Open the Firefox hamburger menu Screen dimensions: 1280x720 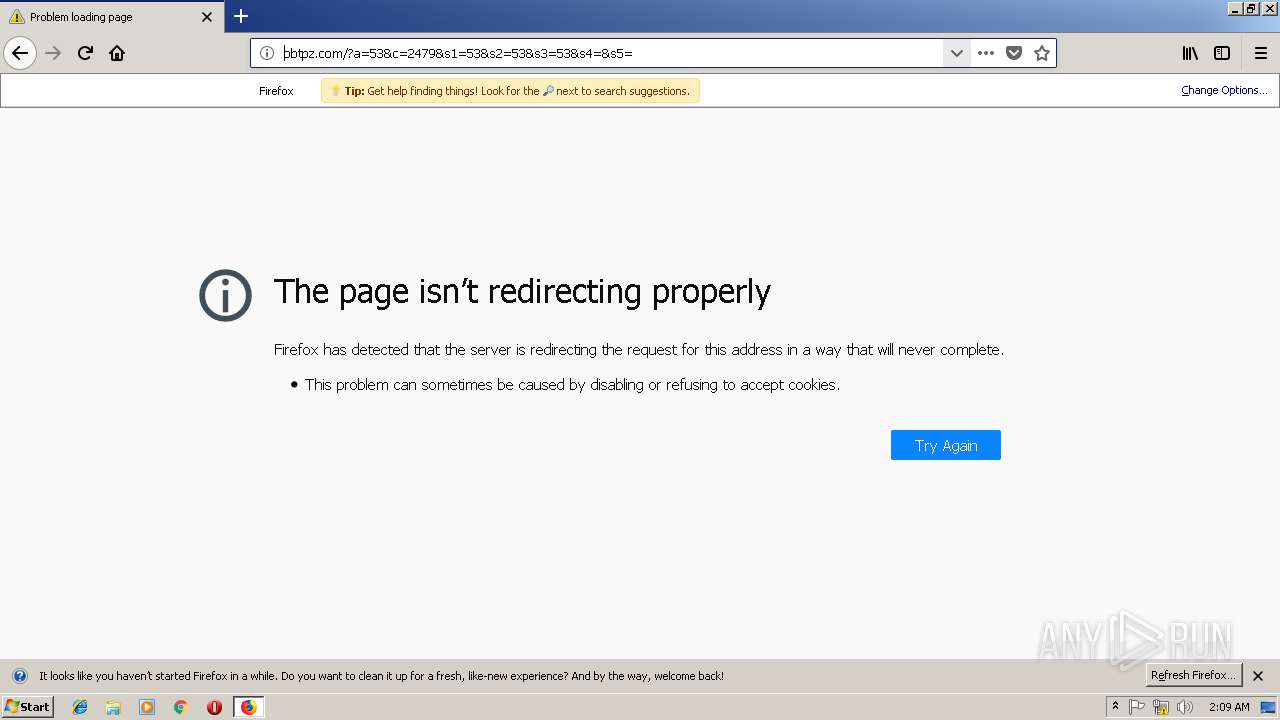point(1261,53)
